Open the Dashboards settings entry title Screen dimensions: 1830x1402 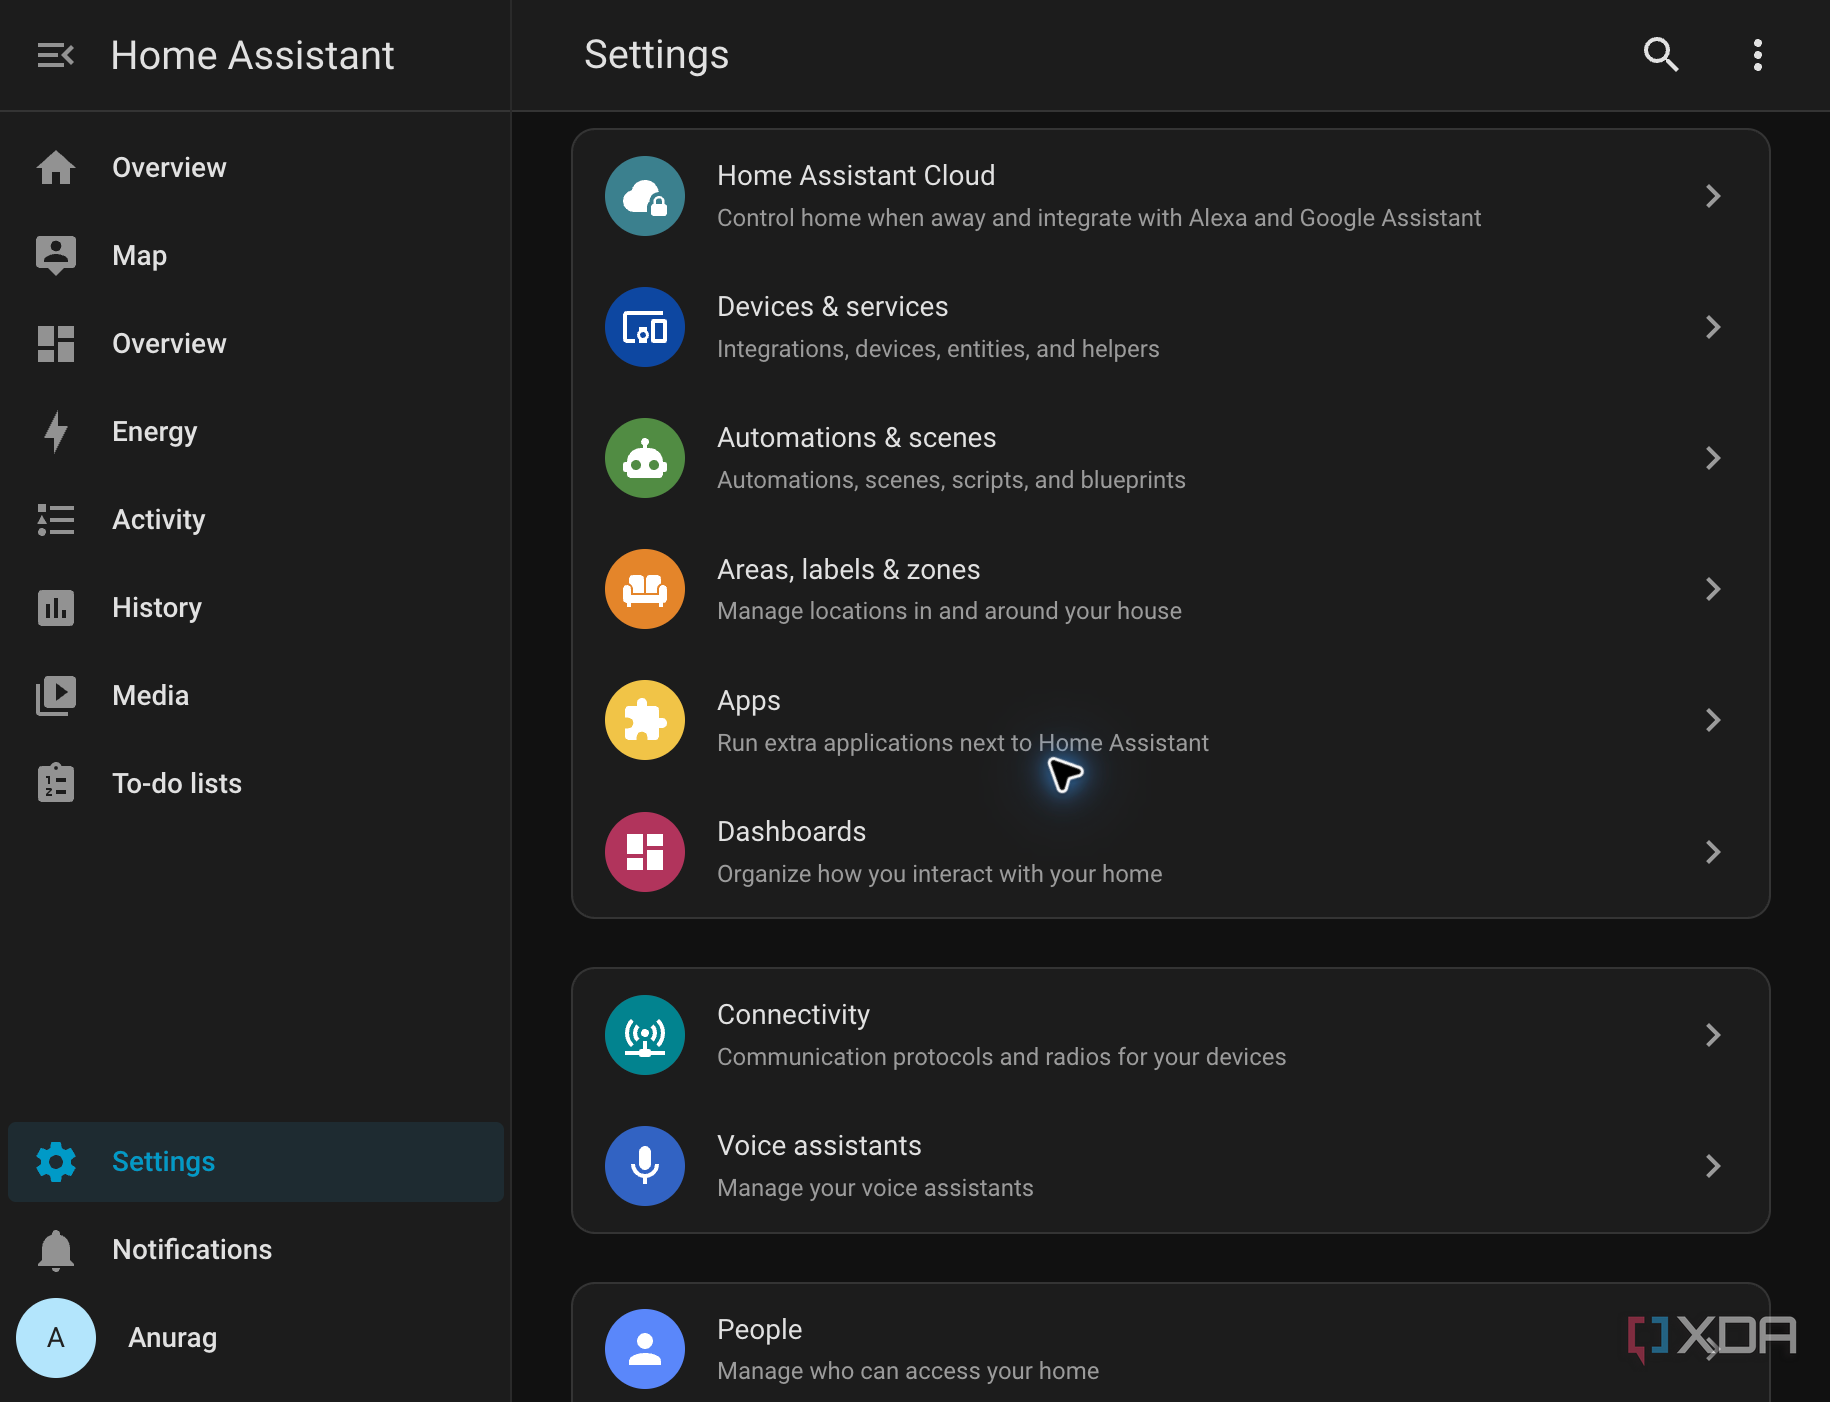(x=791, y=832)
